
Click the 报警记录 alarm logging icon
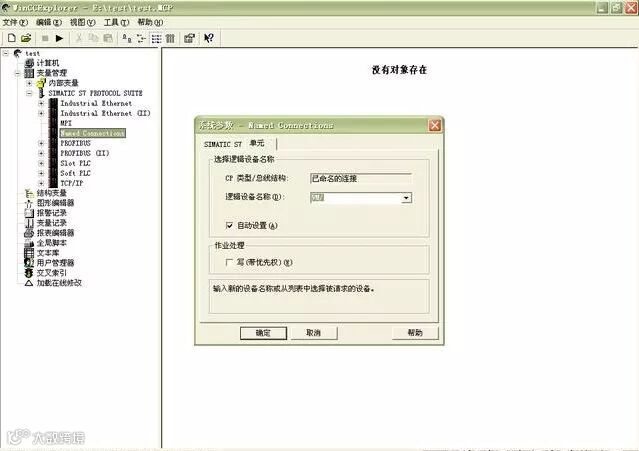click(x=29, y=213)
